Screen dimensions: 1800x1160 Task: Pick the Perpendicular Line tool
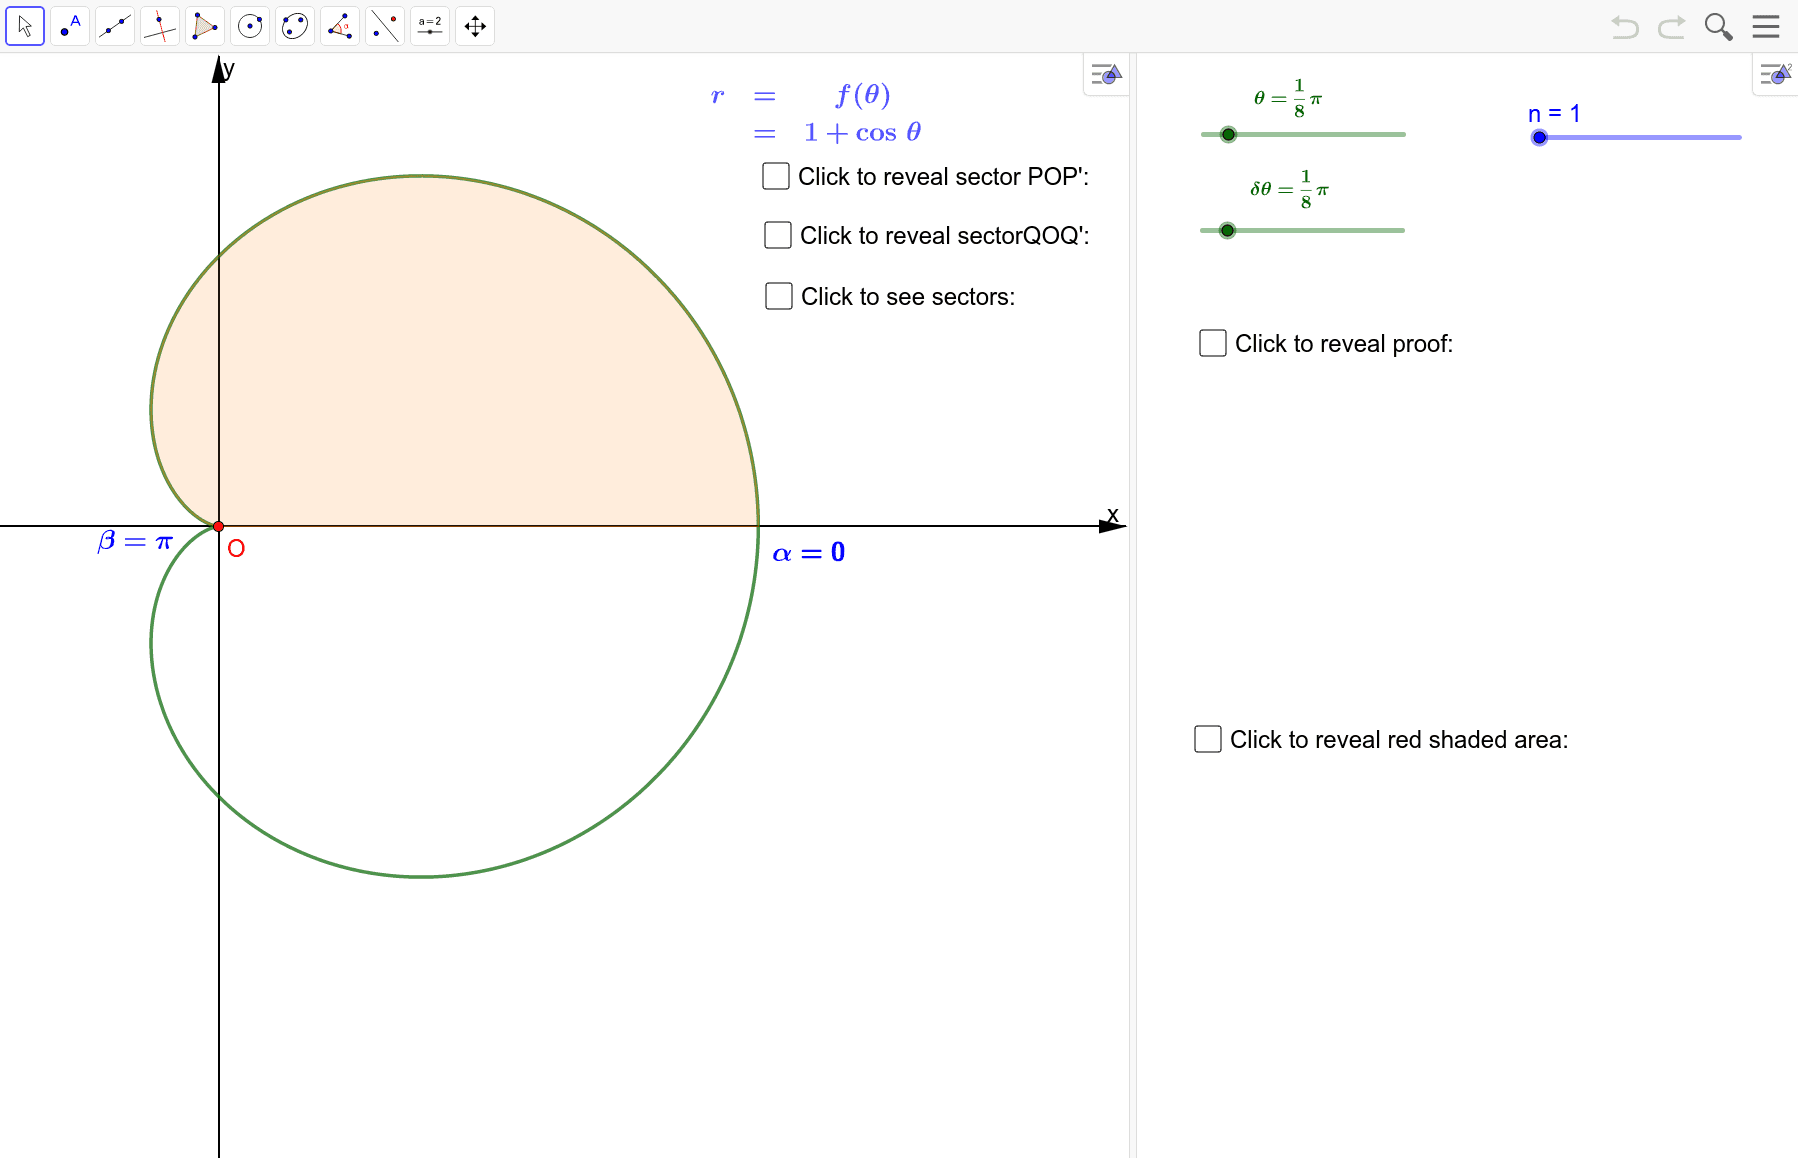[x=160, y=26]
